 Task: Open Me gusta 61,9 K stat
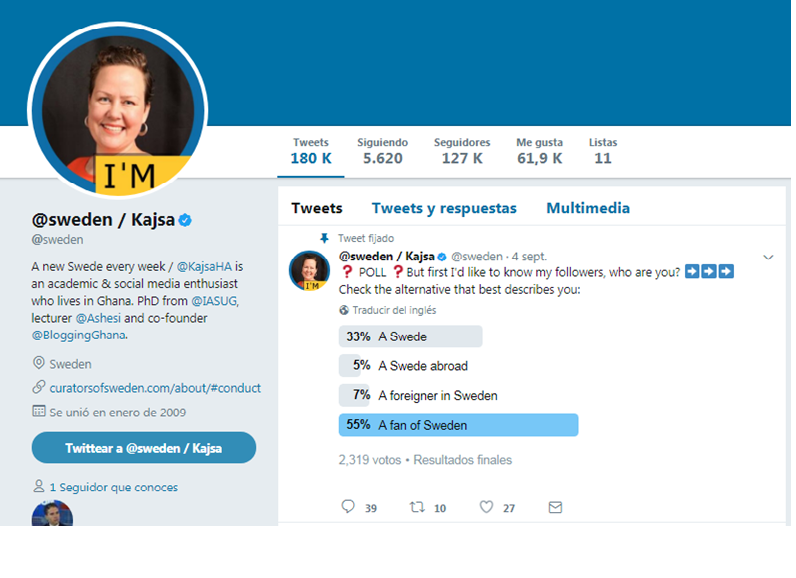(x=540, y=151)
